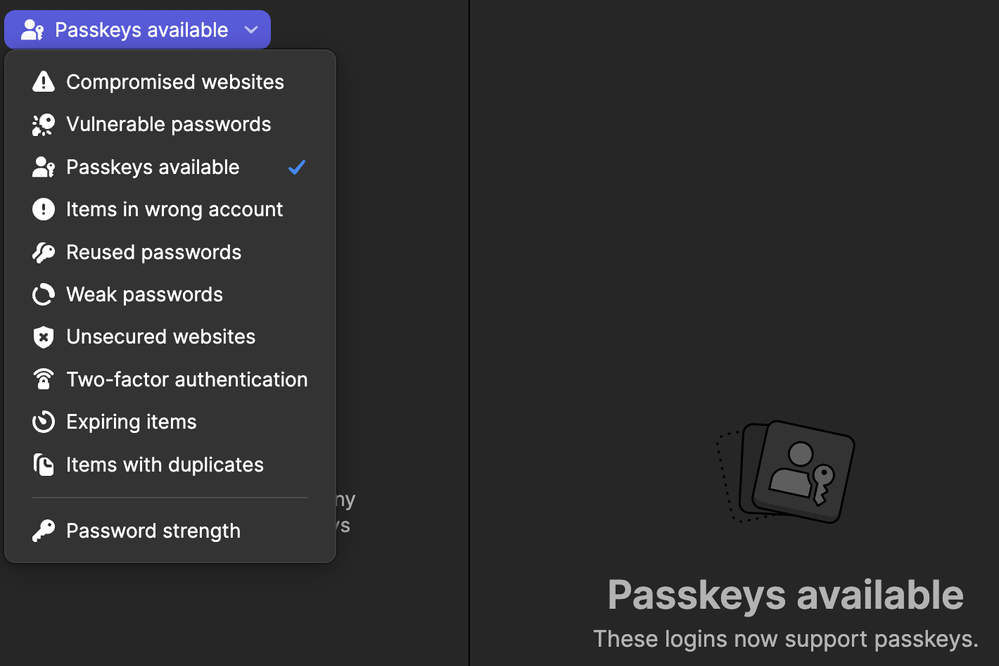This screenshot has width=999, height=666.
Task: Click the large Passkeys available heading
Action: tap(785, 595)
